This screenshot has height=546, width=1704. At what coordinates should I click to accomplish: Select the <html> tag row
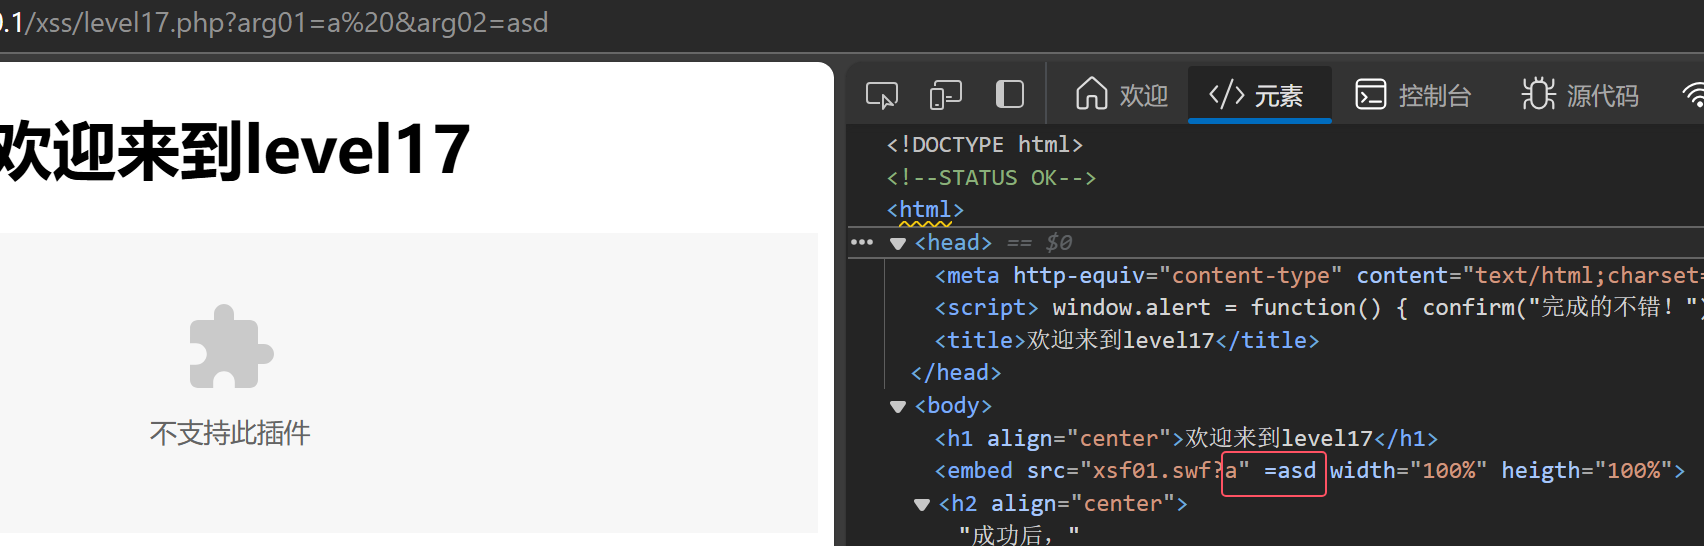pos(925,210)
